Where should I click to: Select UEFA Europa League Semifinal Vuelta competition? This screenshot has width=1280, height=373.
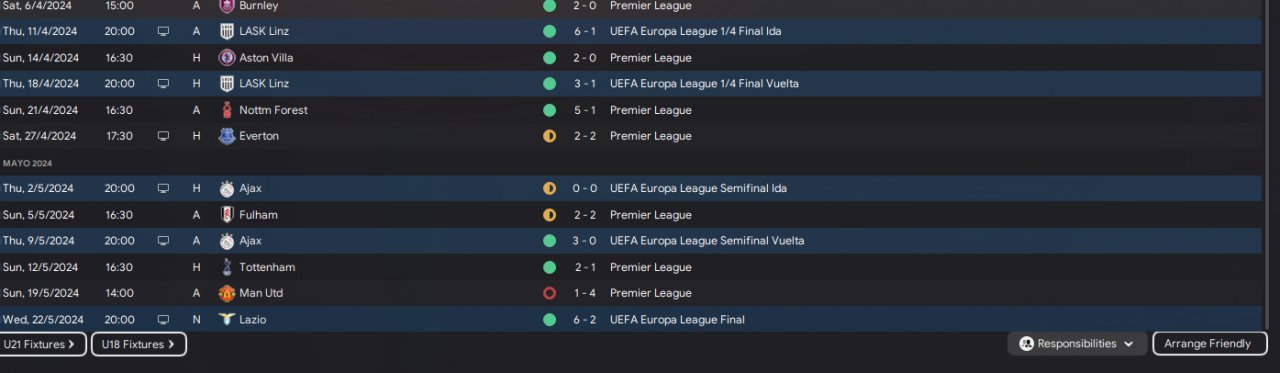pos(707,241)
